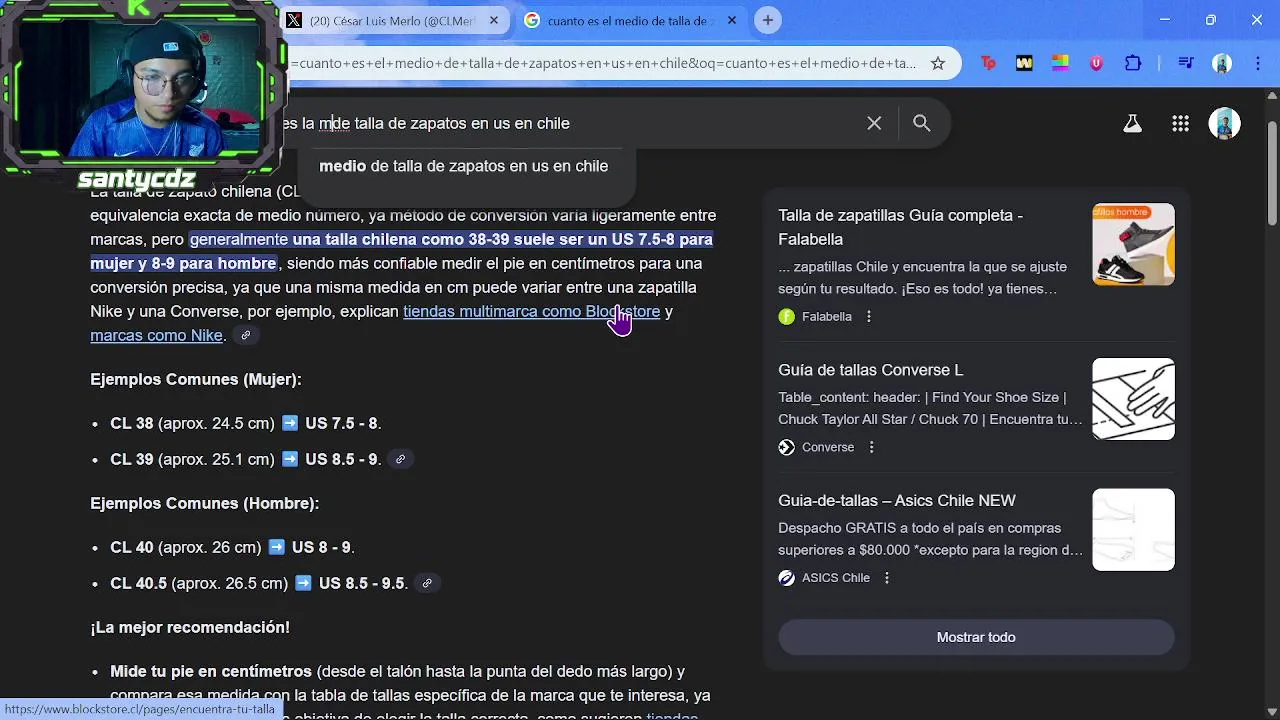Click the Falabella sneaker thumbnail
This screenshot has height=720, width=1280.
pyautogui.click(x=1133, y=244)
